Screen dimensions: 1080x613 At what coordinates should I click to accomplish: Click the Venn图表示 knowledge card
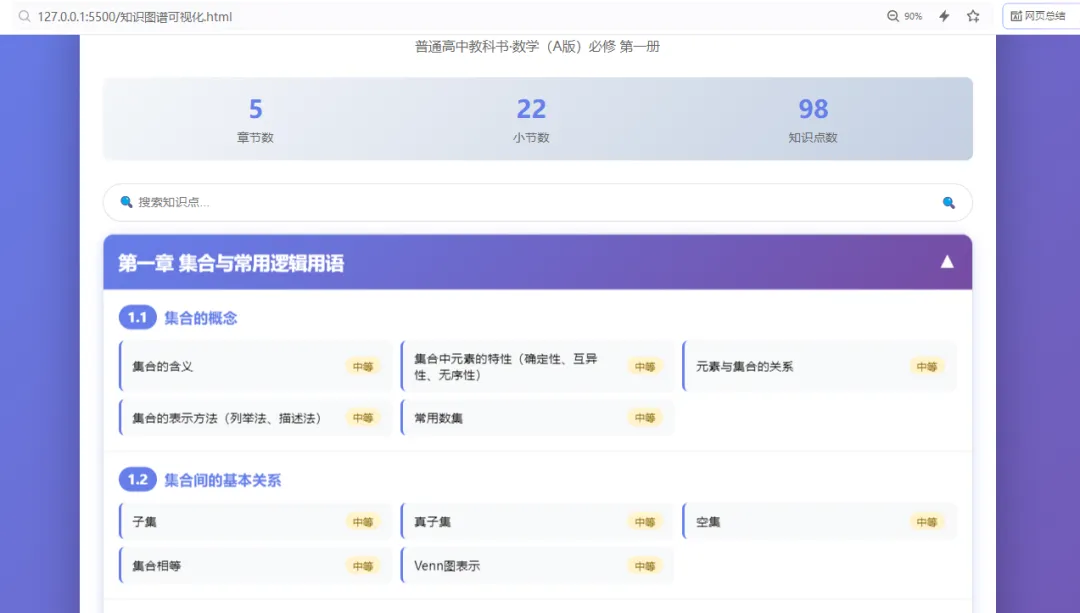(x=537, y=565)
